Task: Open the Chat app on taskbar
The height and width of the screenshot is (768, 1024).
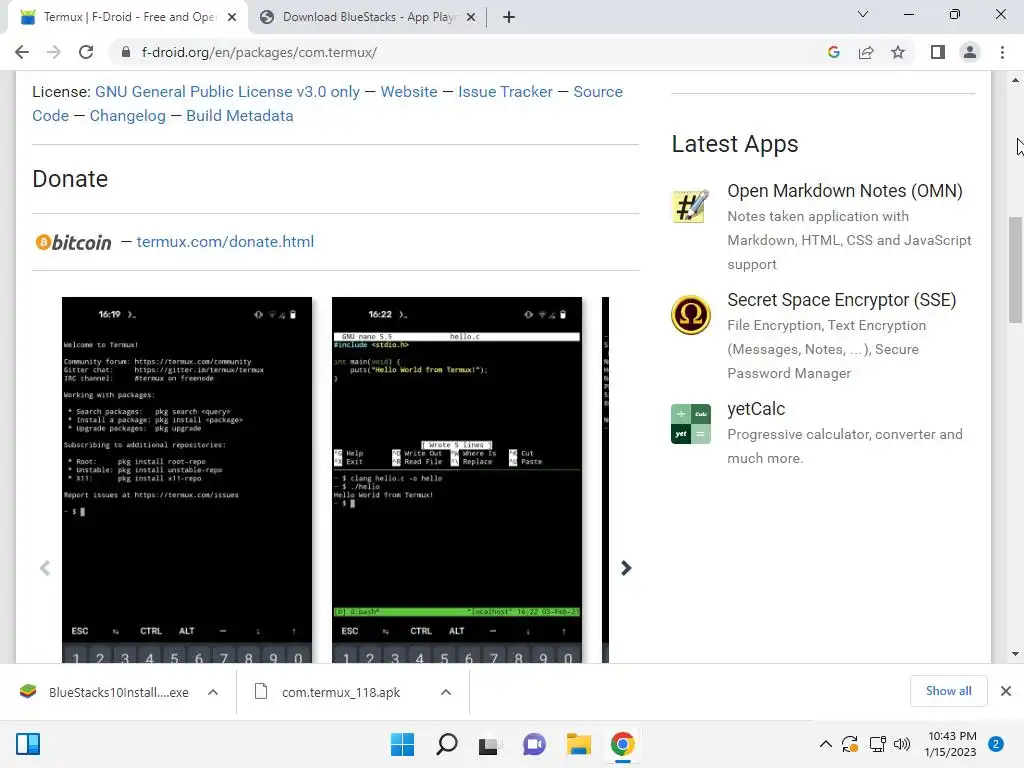Action: 534,744
